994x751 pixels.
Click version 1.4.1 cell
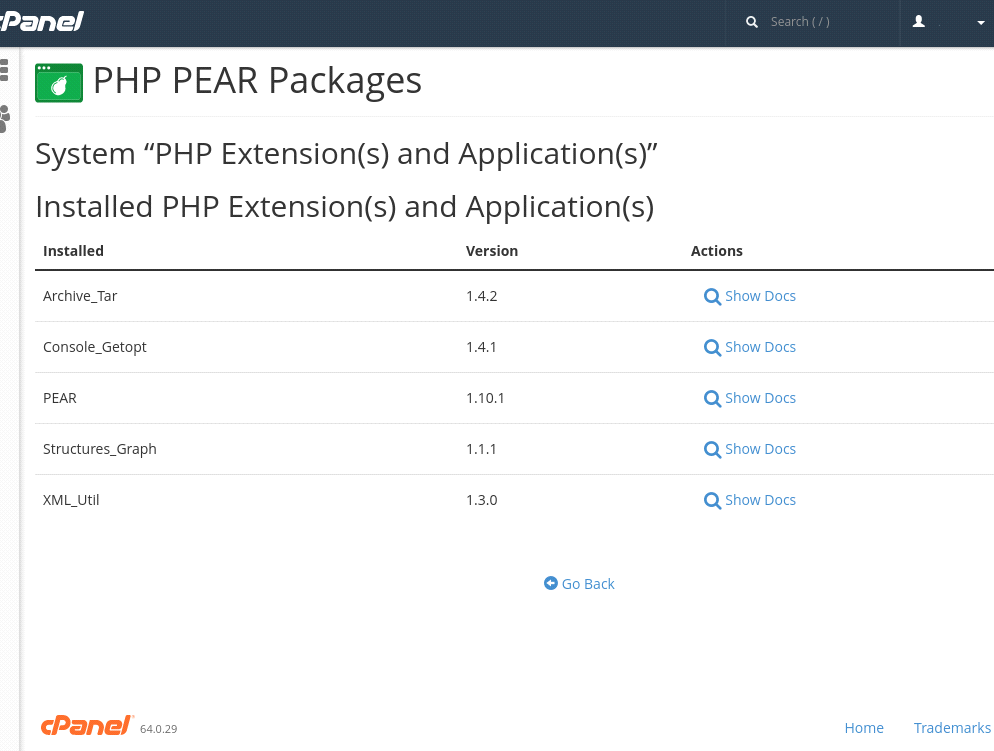[x=481, y=347]
